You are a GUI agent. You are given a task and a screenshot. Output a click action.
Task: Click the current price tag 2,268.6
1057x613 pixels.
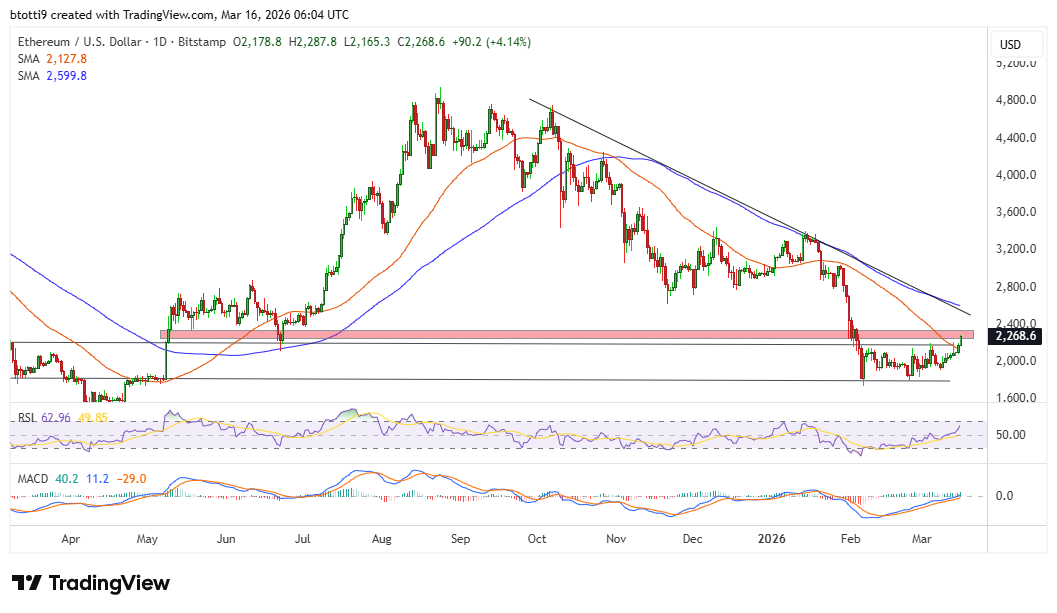(1014, 337)
